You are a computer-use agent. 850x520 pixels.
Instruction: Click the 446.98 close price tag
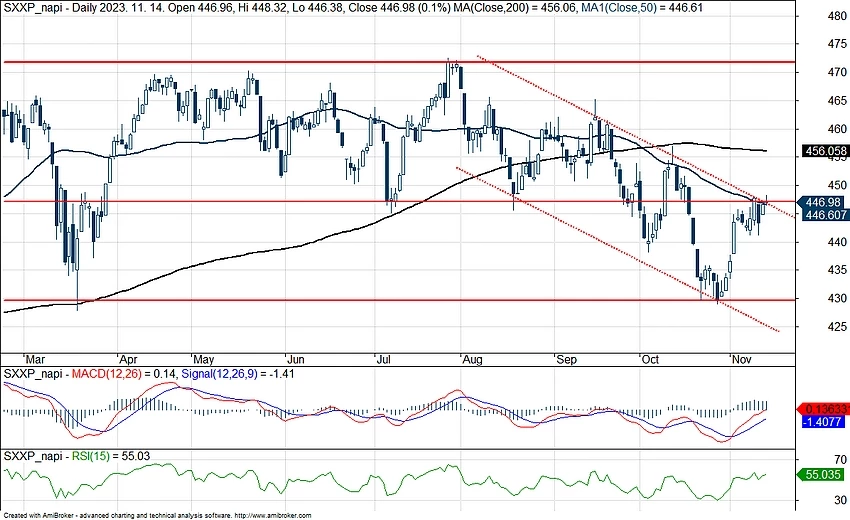click(824, 200)
